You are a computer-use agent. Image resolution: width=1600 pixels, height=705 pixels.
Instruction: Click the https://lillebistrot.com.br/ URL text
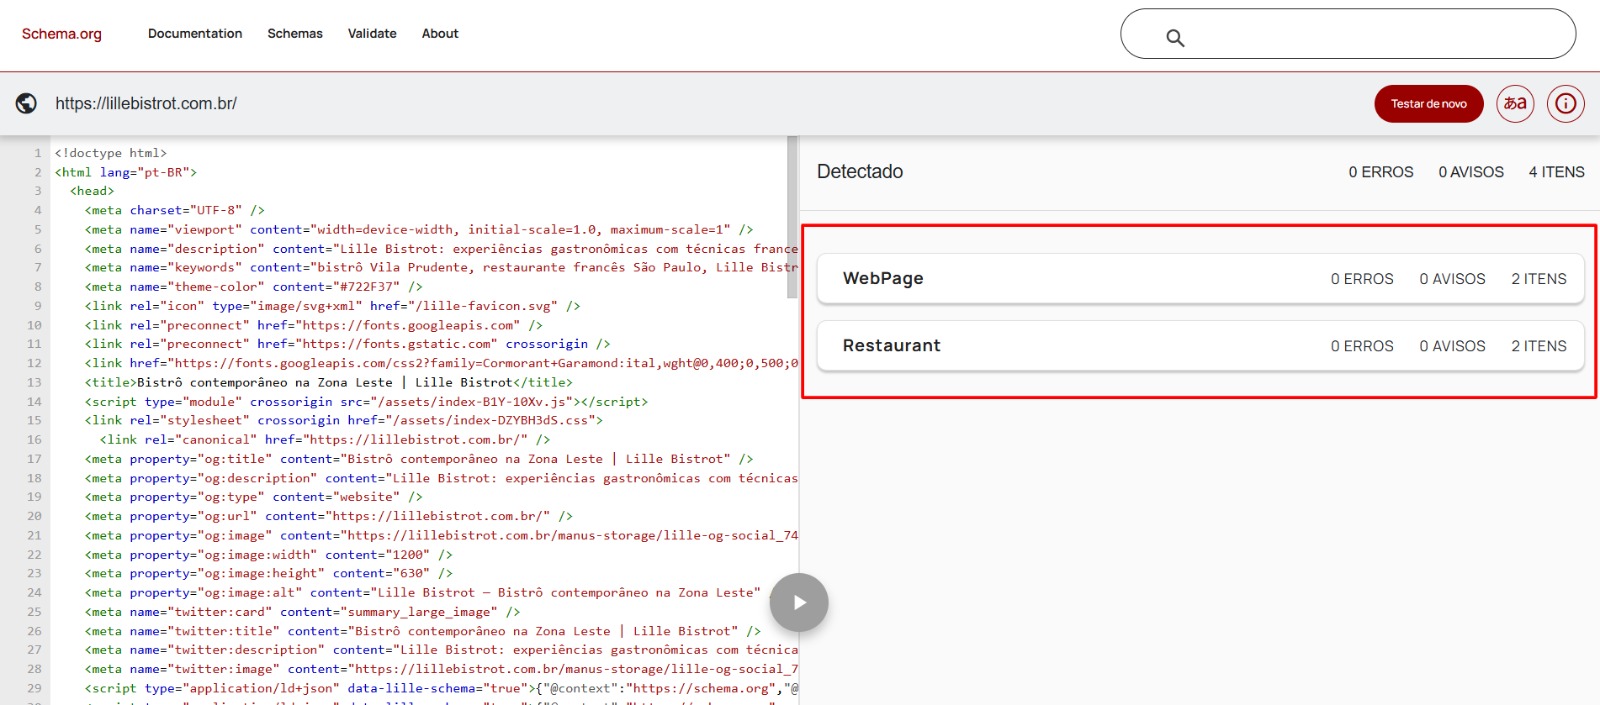(x=146, y=104)
